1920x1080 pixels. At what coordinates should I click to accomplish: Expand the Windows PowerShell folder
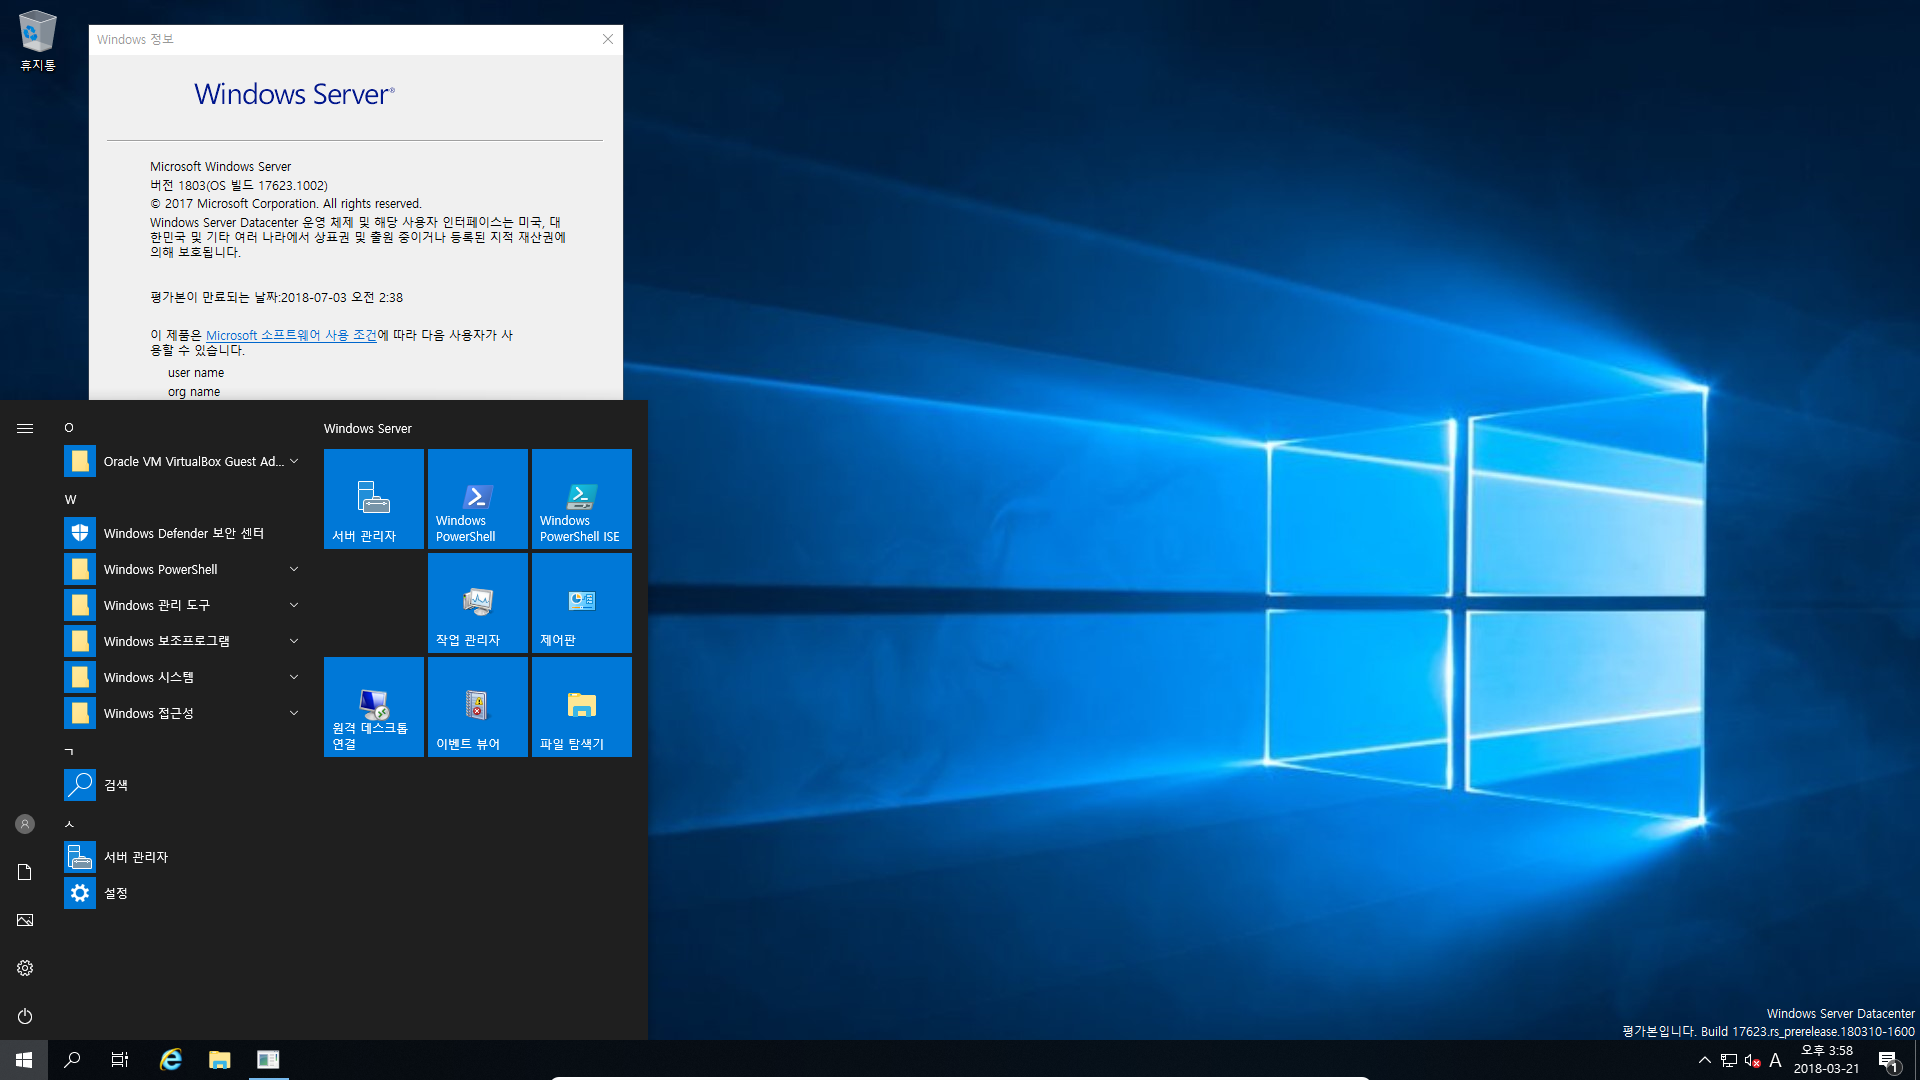pyautogui.click(x=183, y=569)
